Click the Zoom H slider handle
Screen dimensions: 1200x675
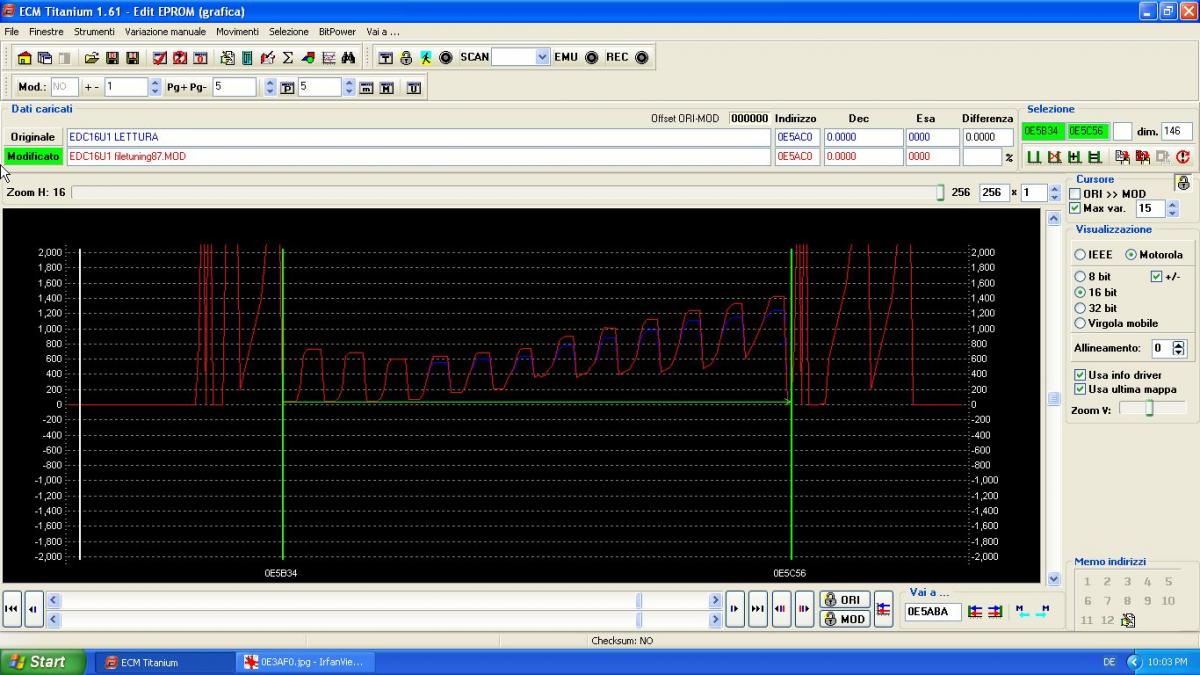940,192
